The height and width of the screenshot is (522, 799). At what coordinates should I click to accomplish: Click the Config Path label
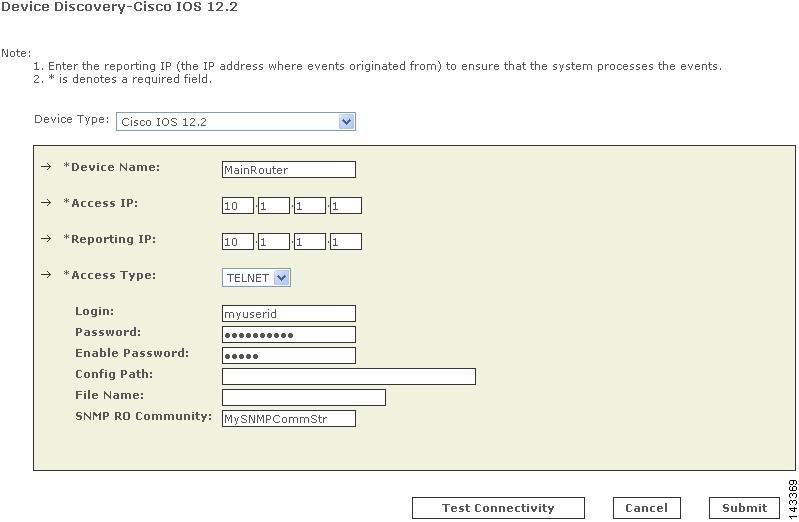click(114, 374)
